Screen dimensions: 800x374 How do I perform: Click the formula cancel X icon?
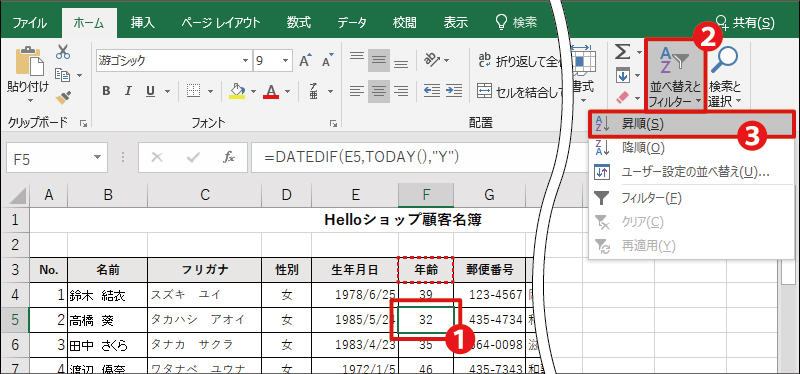point(157,157)
